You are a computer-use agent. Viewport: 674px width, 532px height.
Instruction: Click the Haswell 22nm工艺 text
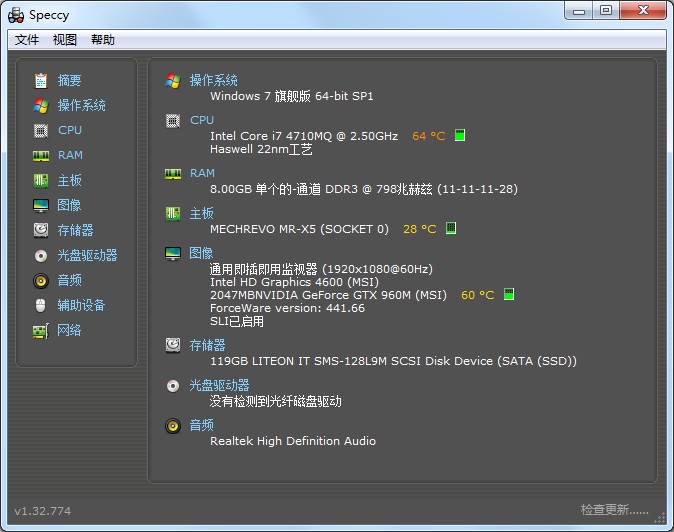[261, 149]
